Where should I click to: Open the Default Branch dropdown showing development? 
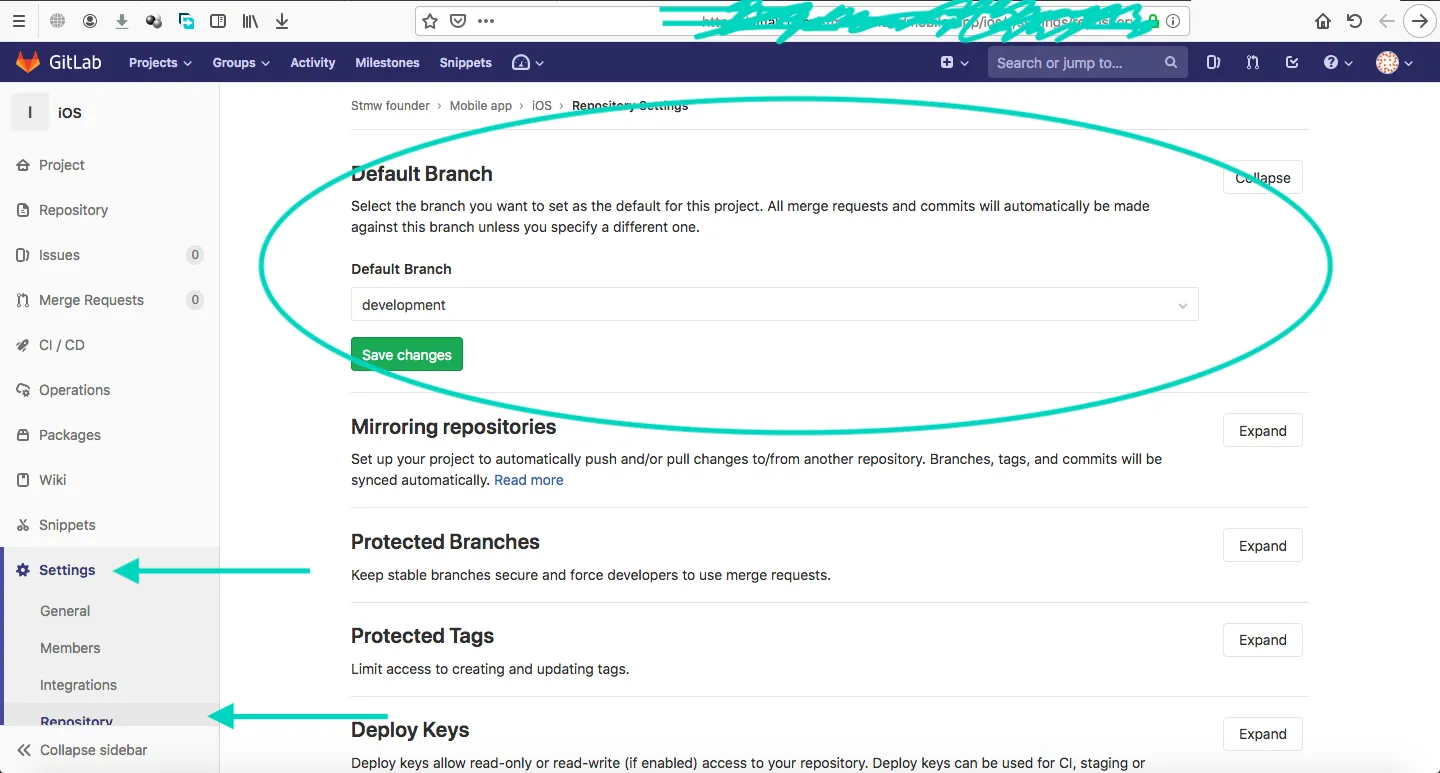[774, 304]
